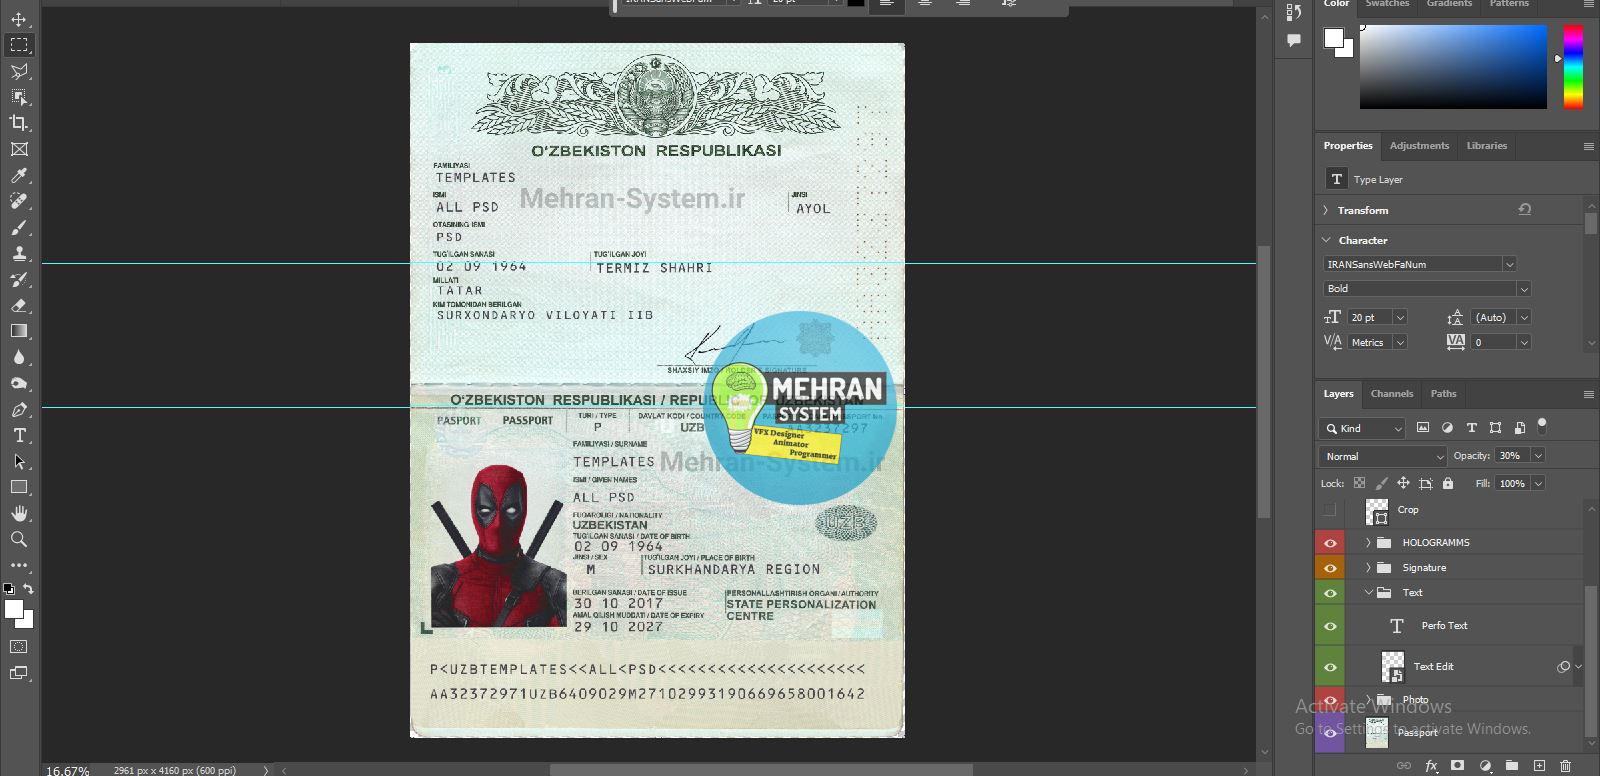The height and width of the screenshot is (776, 1600).
Task: Add a layer mask
Action: click(x=1458, y=766)
